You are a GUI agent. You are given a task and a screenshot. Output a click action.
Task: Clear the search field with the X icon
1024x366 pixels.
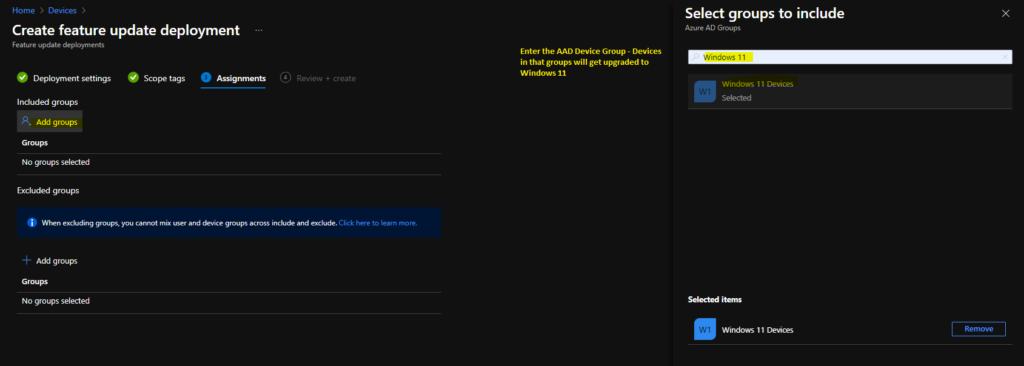(1005, 58)
